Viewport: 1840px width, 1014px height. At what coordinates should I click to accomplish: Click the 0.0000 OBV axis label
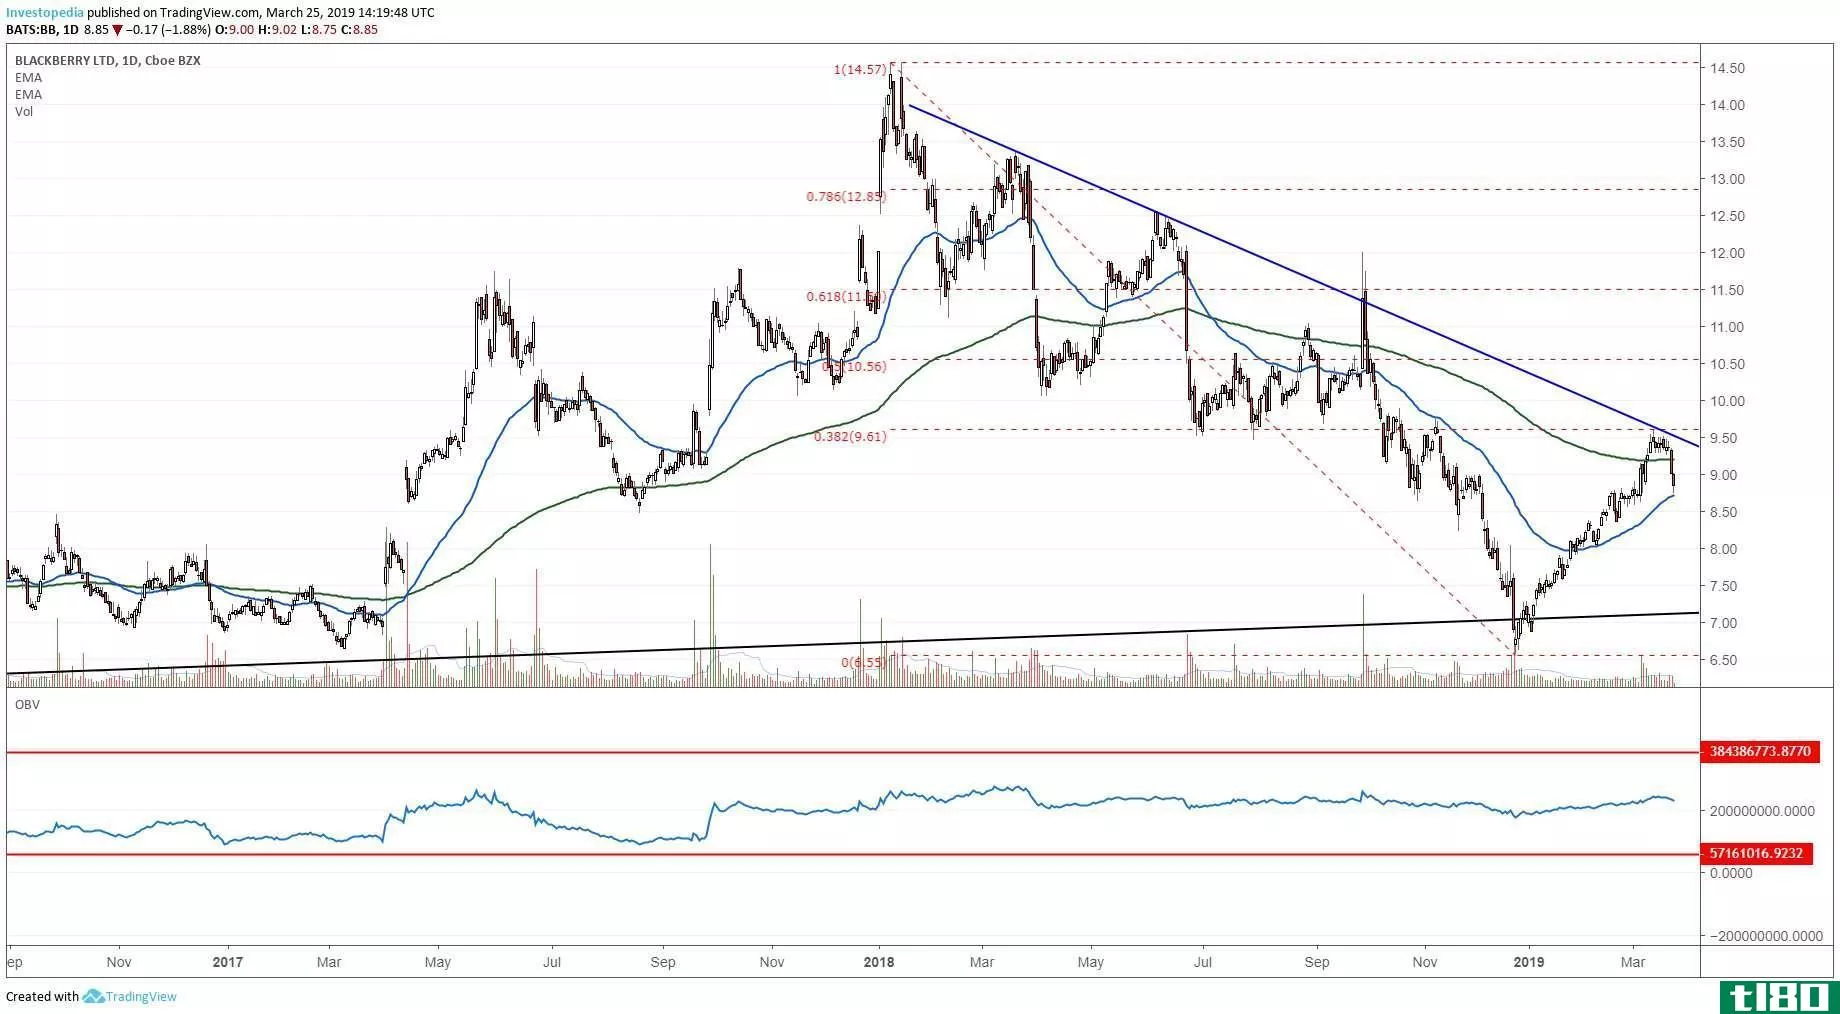pyautogui.click(x=1731, y=873)
